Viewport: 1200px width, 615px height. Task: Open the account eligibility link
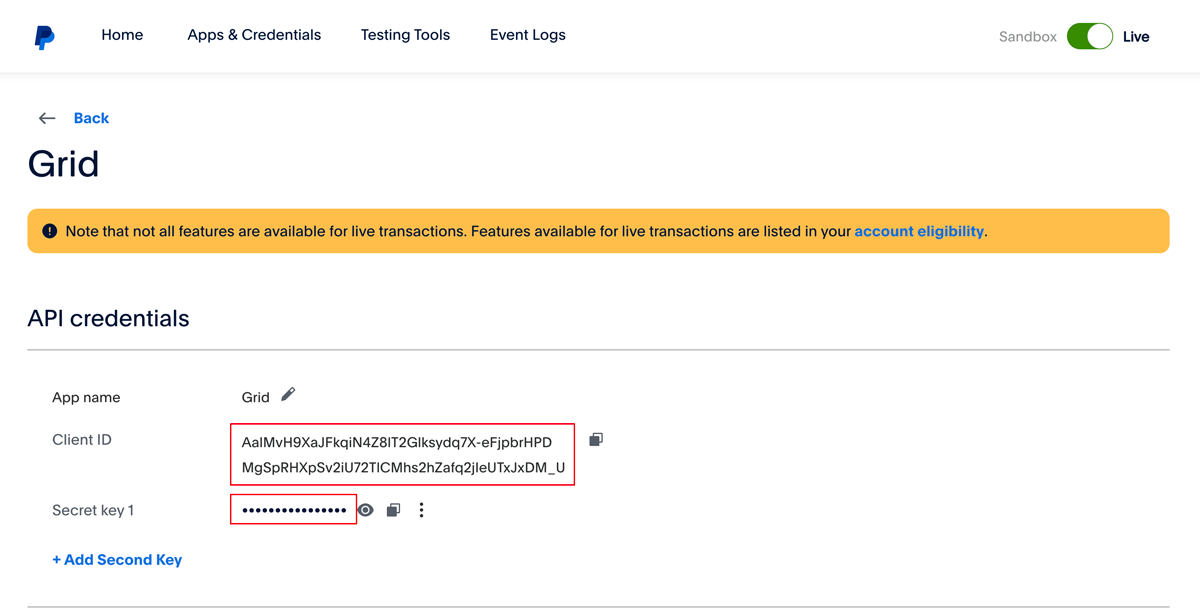coord(919,231)
